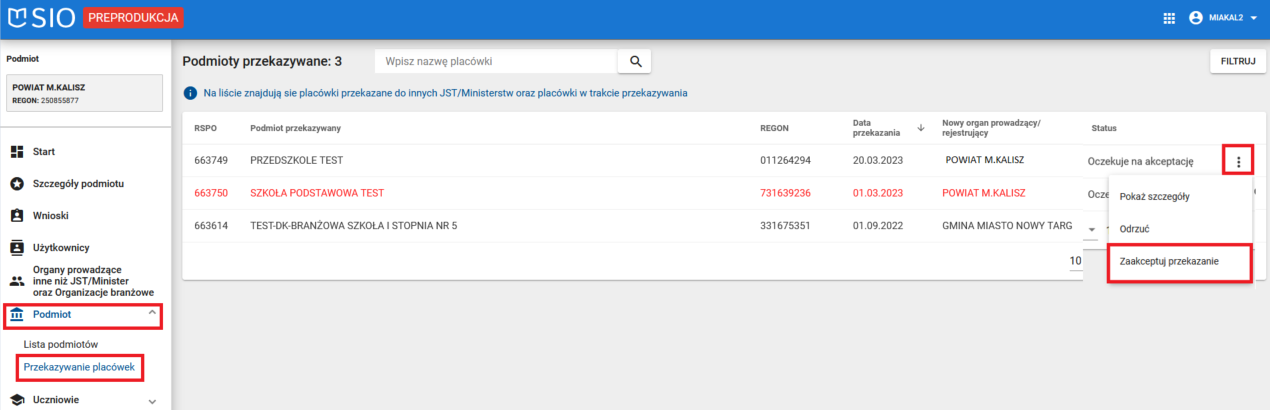Open the MIAKAL2 user dropdown arrow

[x=1254, y=18]
